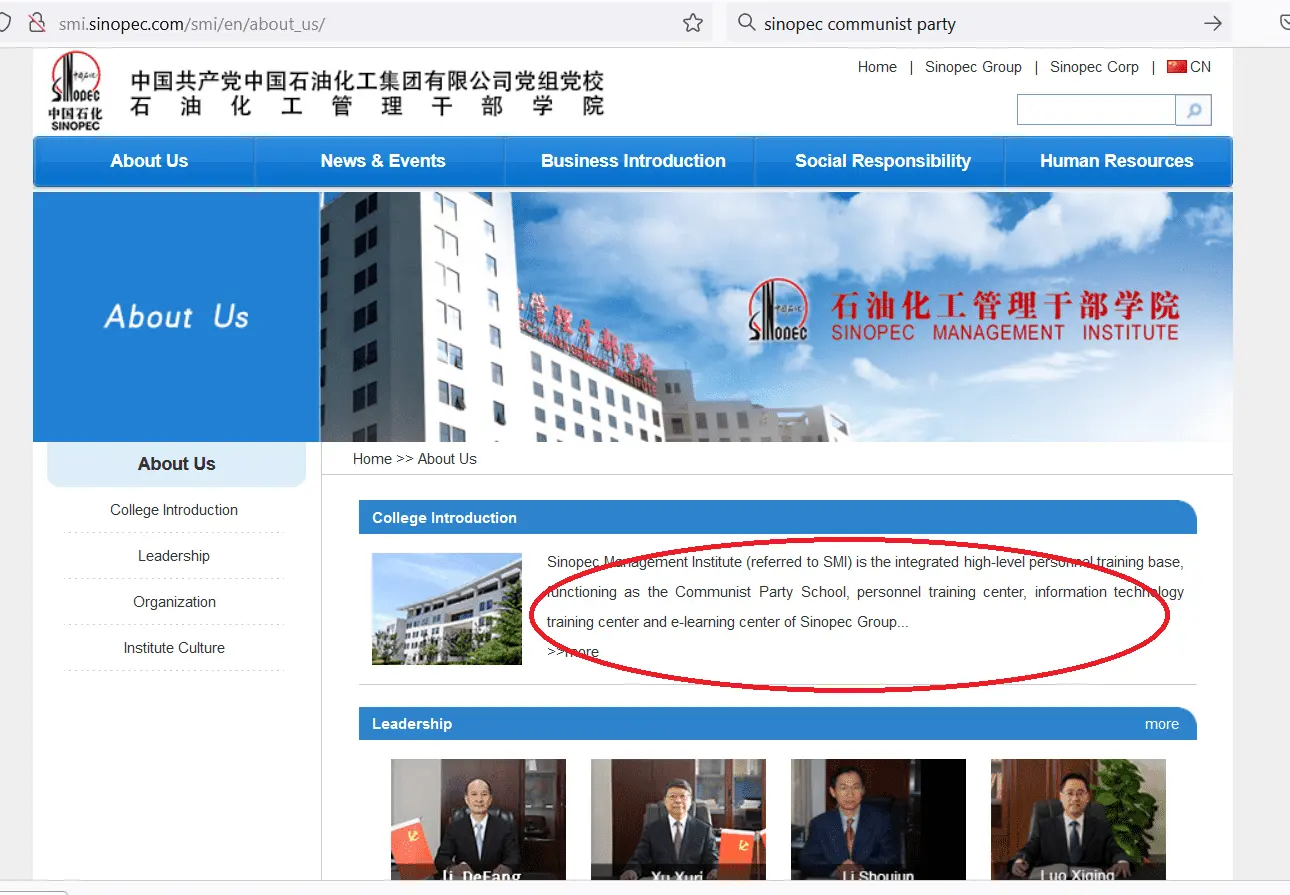Open the News & Events menu

(382, 161)
